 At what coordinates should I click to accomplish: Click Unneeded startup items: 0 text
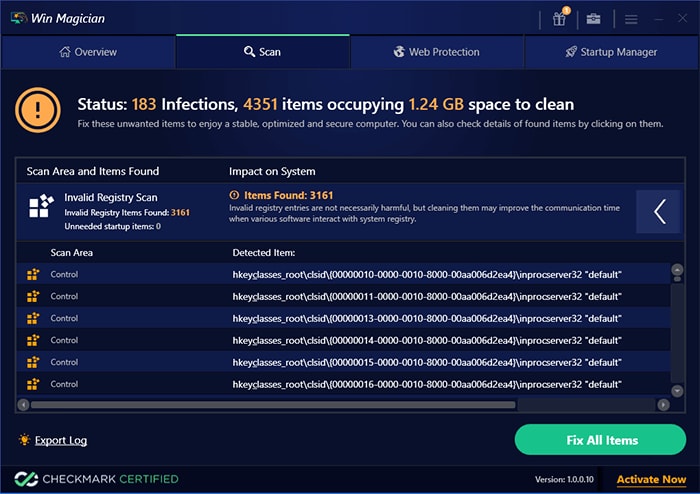coord(112,226)
